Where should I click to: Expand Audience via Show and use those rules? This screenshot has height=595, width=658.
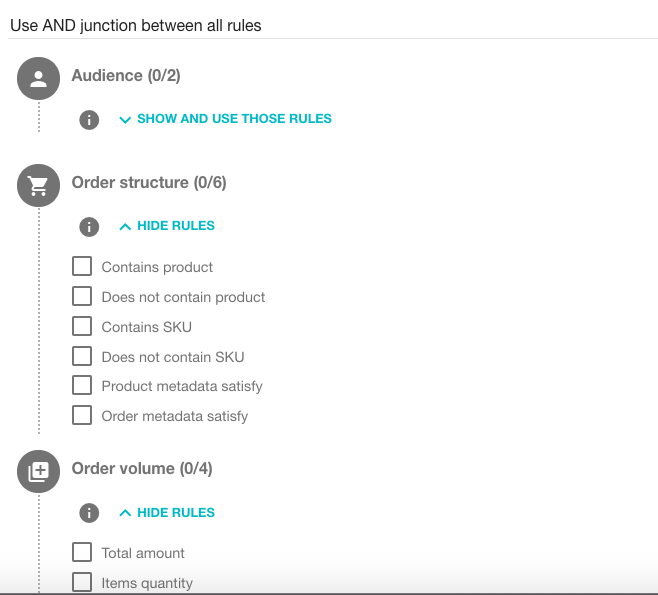click(x=225, y=119)
